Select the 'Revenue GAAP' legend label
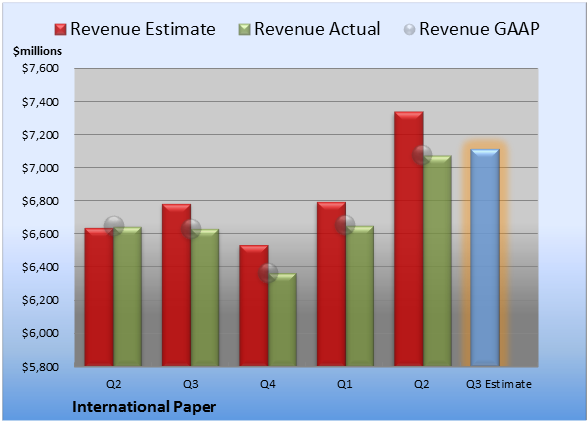 pos(479,29)
